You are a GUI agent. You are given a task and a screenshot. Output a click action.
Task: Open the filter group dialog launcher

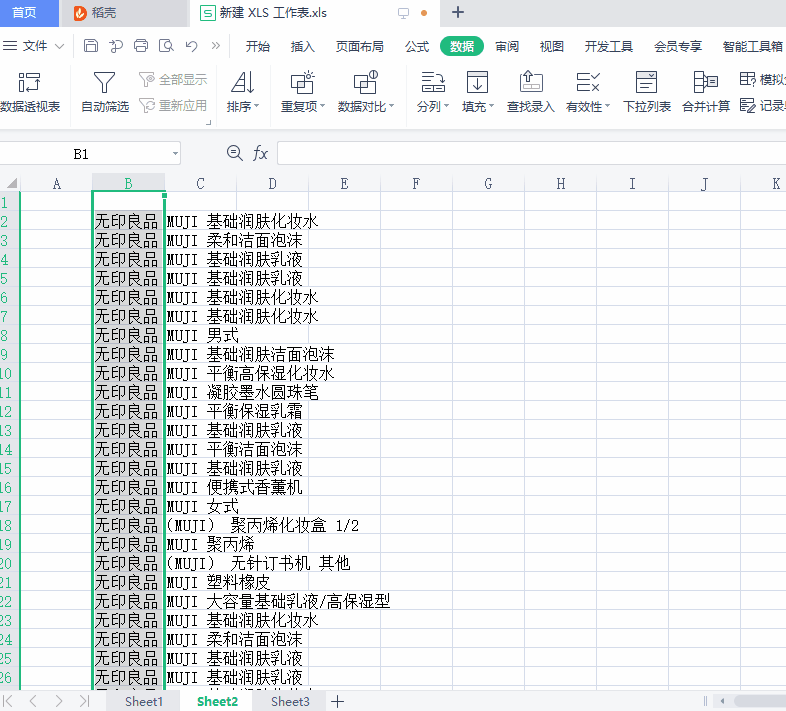(209, 122)
